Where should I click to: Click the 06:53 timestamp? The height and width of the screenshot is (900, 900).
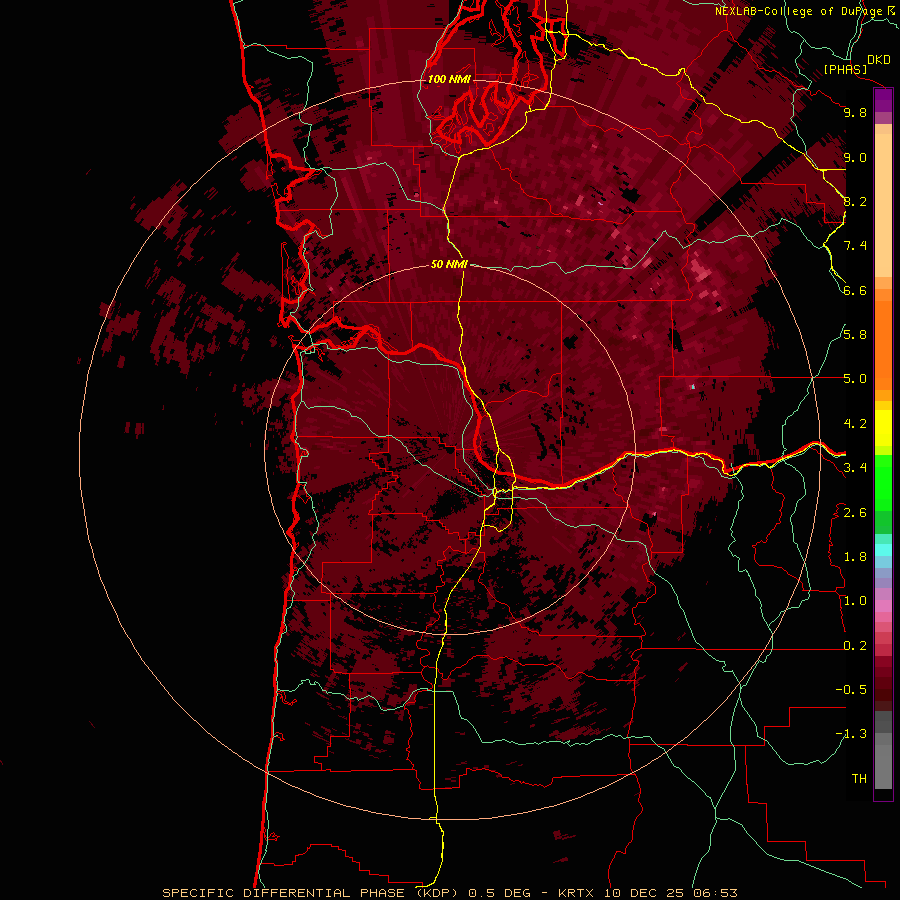715,893
